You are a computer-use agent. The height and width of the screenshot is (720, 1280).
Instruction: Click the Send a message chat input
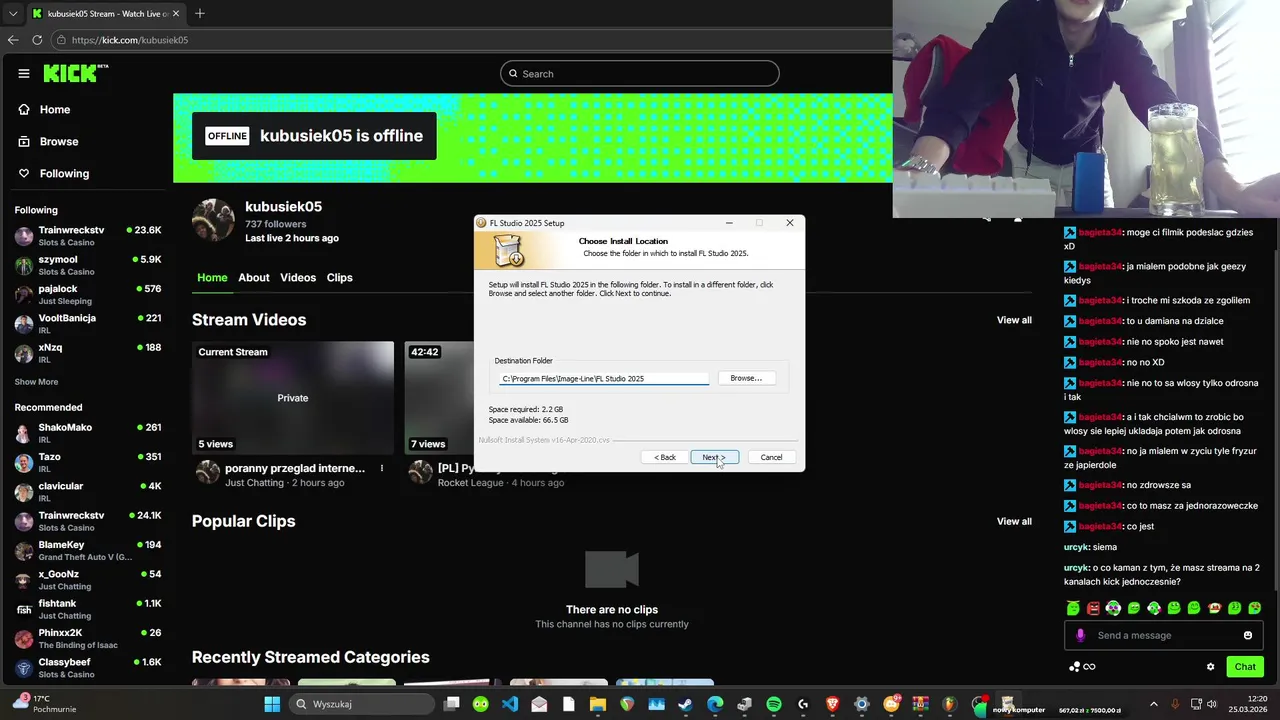(1163, 635)
